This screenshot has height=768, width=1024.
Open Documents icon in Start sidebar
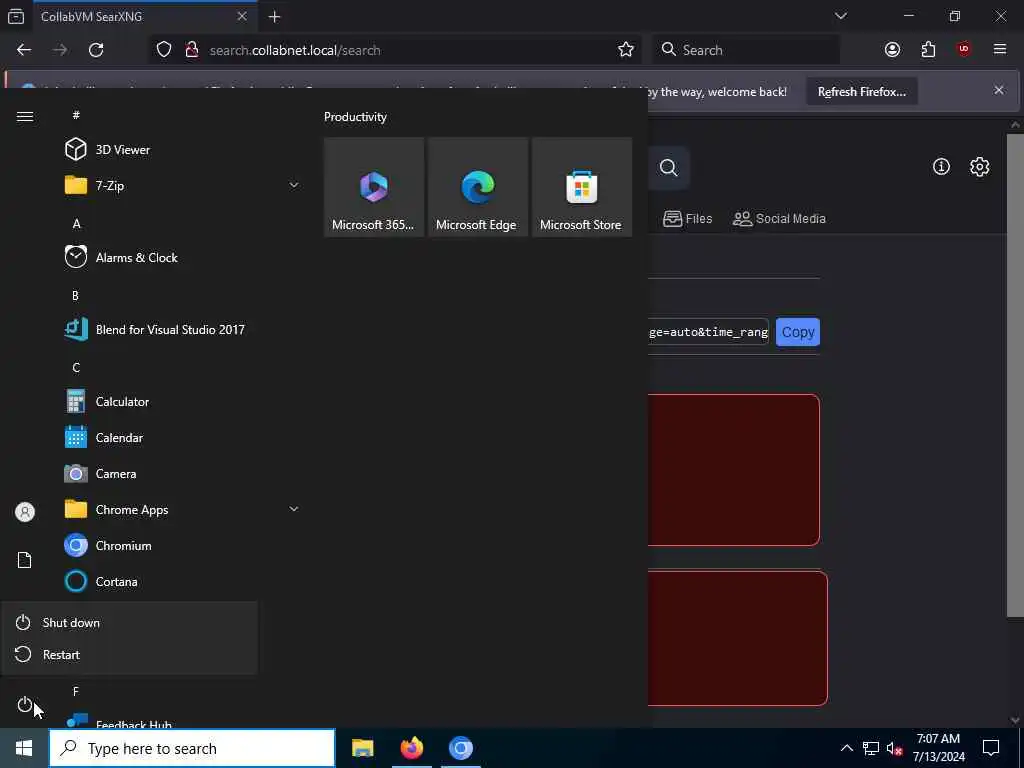tap(25, 560)
